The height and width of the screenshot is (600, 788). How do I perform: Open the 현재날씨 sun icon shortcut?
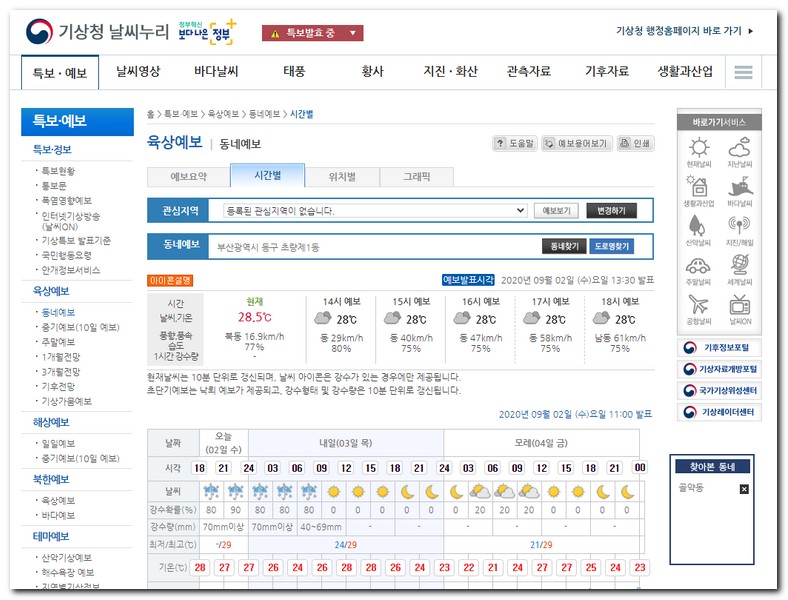(699, 152)
